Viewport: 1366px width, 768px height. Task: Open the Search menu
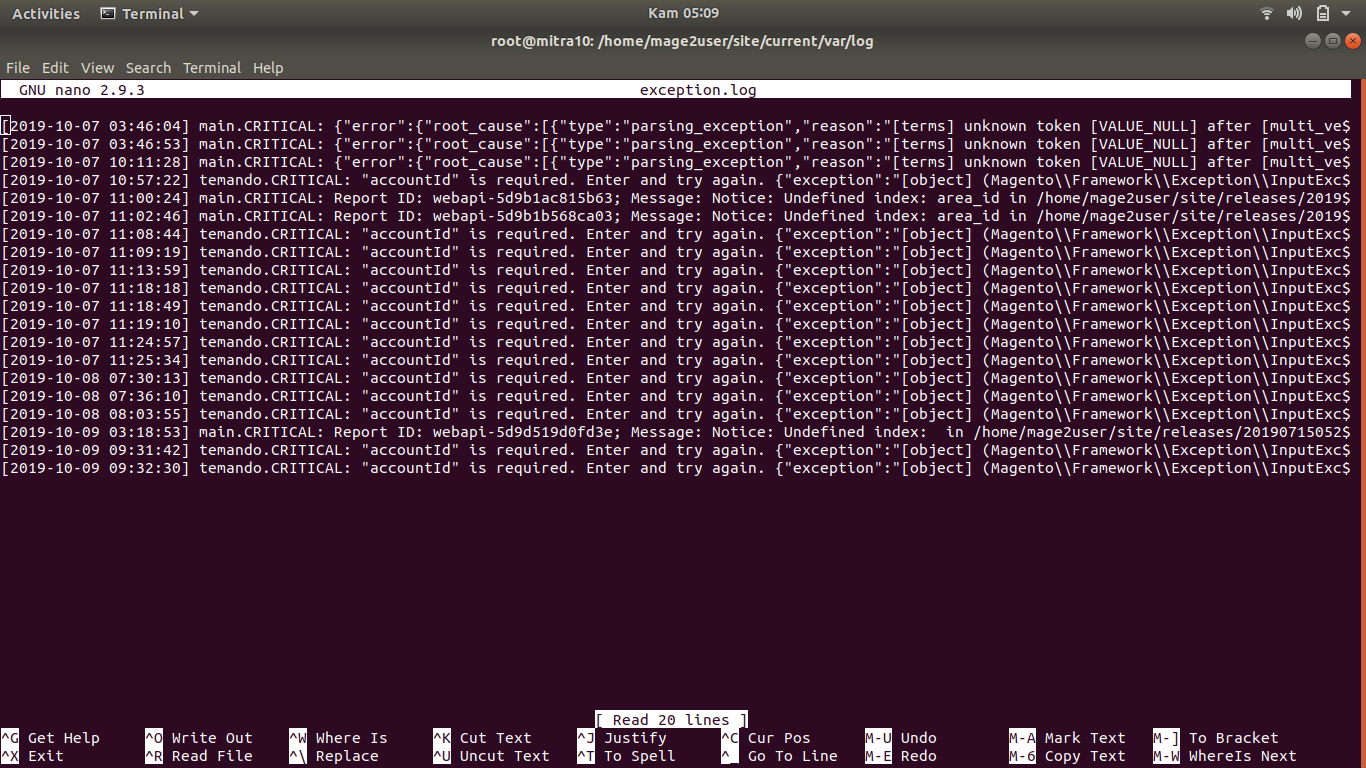click(x=148, y=68)
